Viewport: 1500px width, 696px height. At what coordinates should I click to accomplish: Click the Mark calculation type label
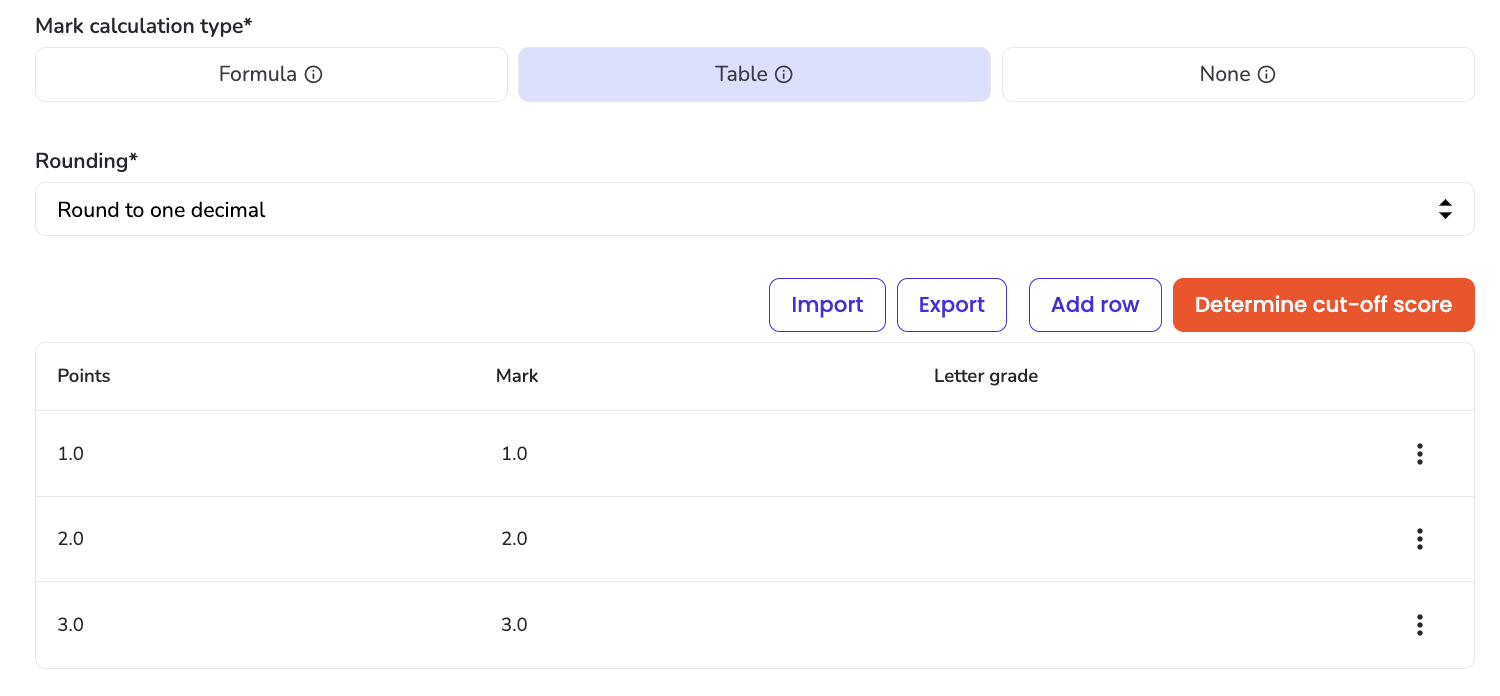tap(144, 26)
